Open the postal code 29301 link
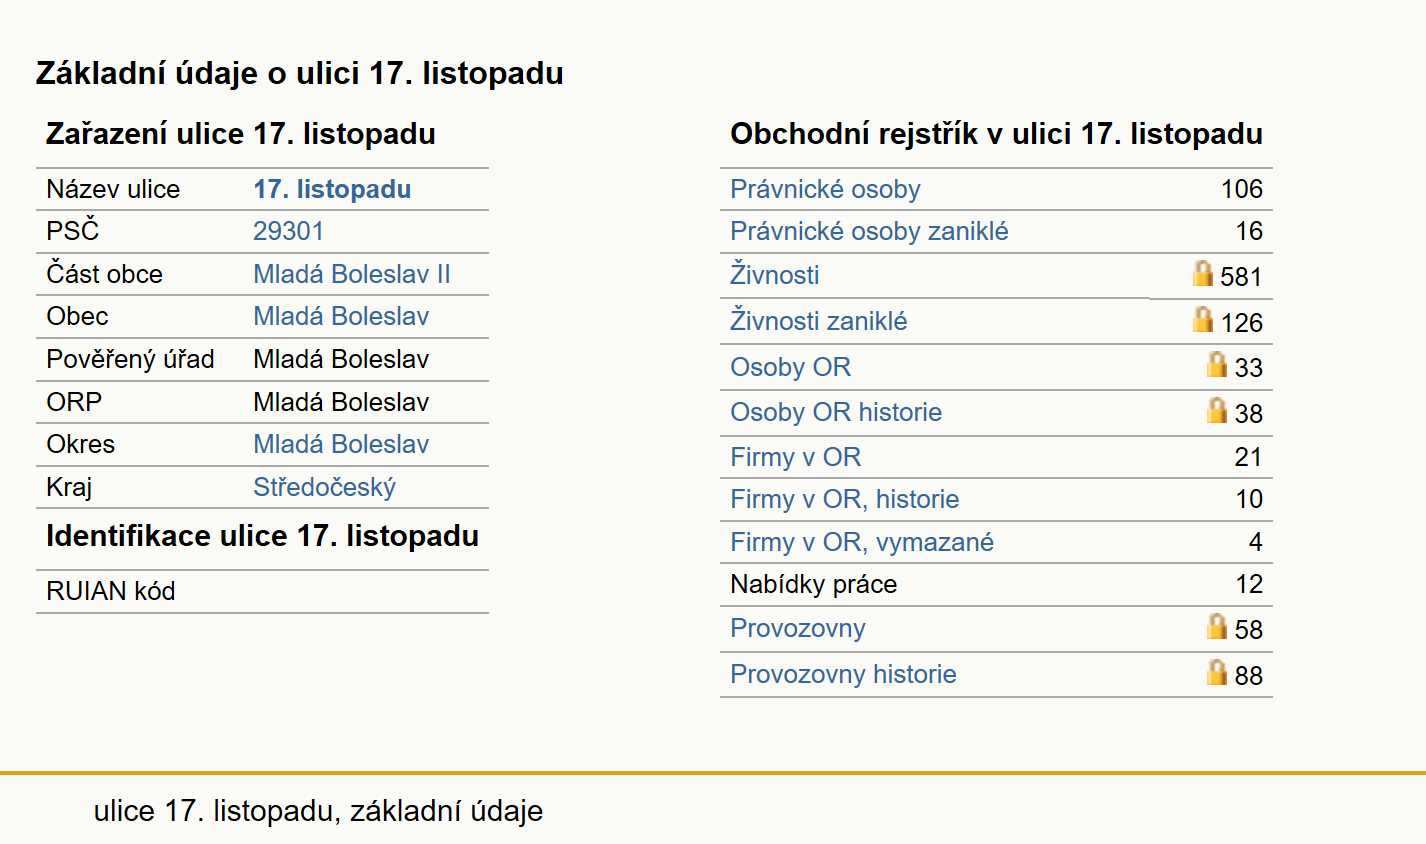Screen dimensions: 1426x844 pyautogui.click(x=289, y=231)
